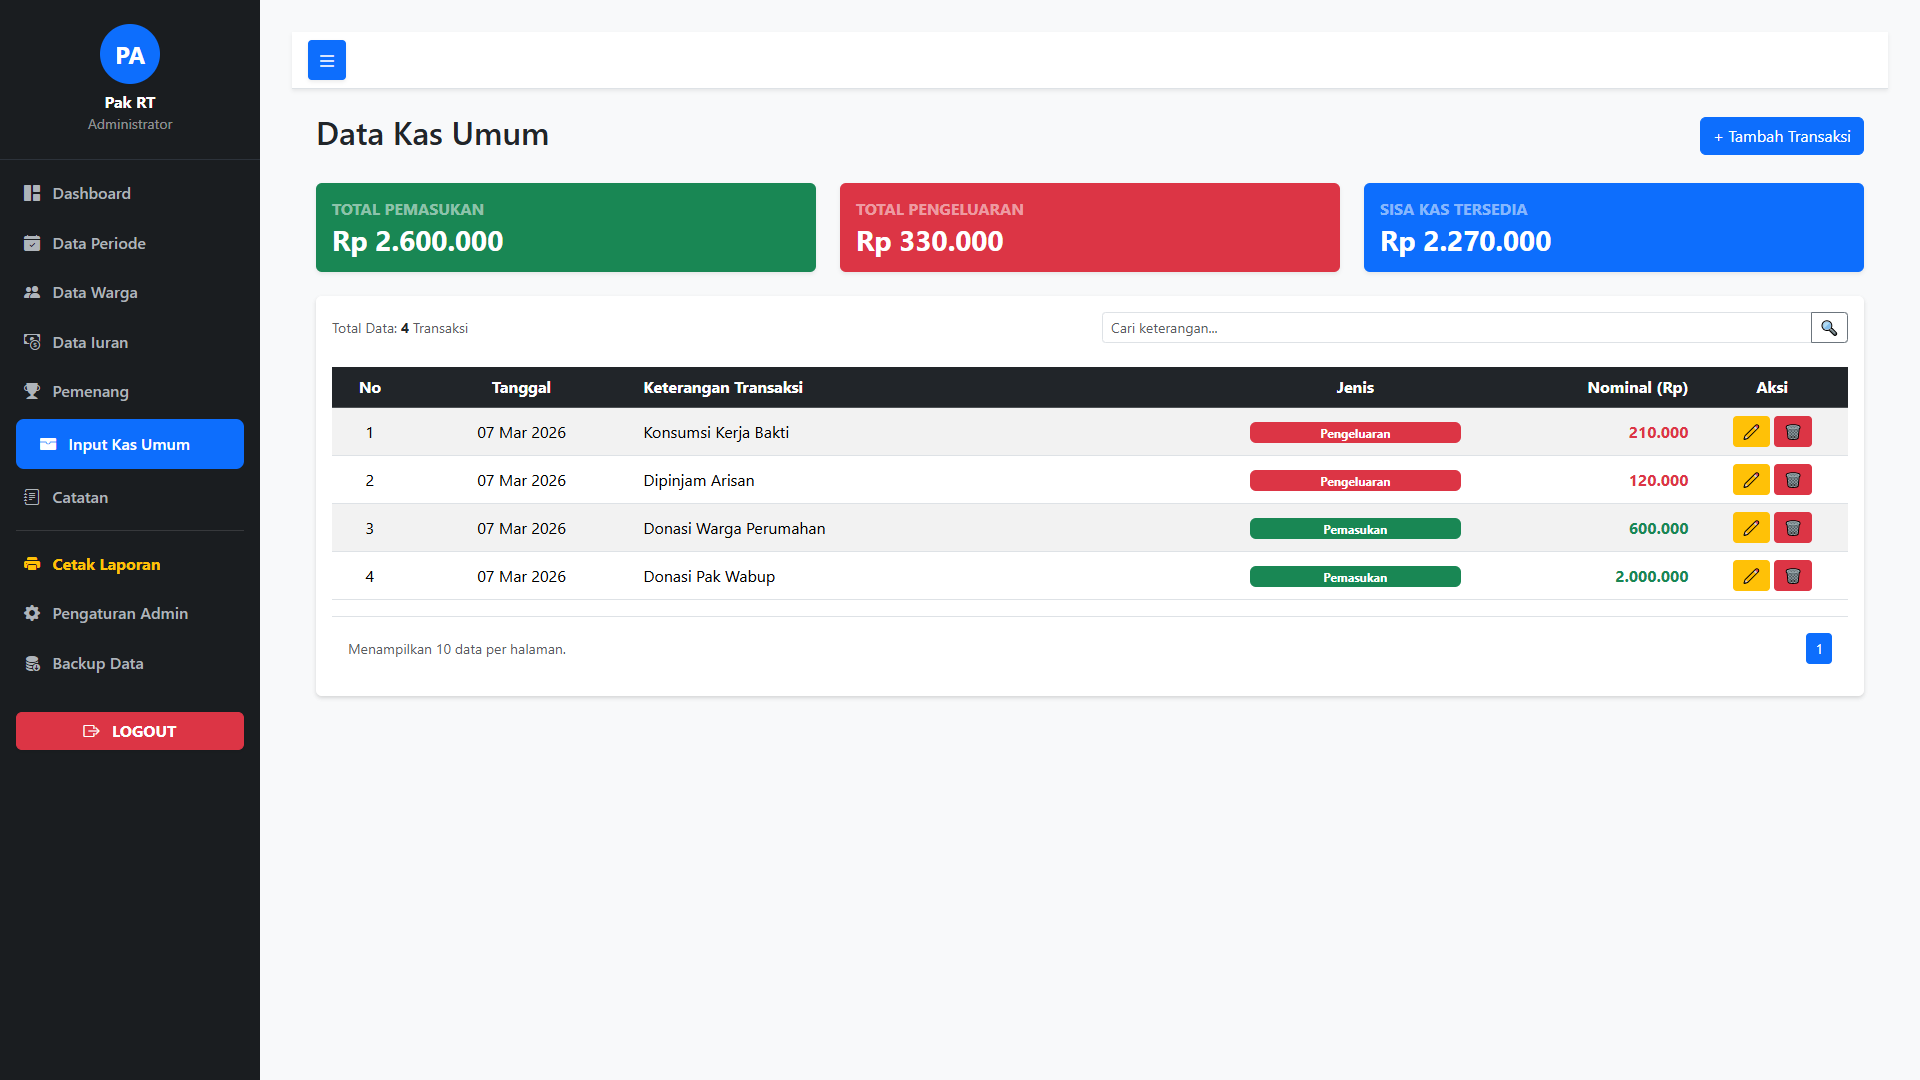Delete Donasi Warga Perumahan entry
This screenshot has width=1920, height=1080.
coord(1792,528)
